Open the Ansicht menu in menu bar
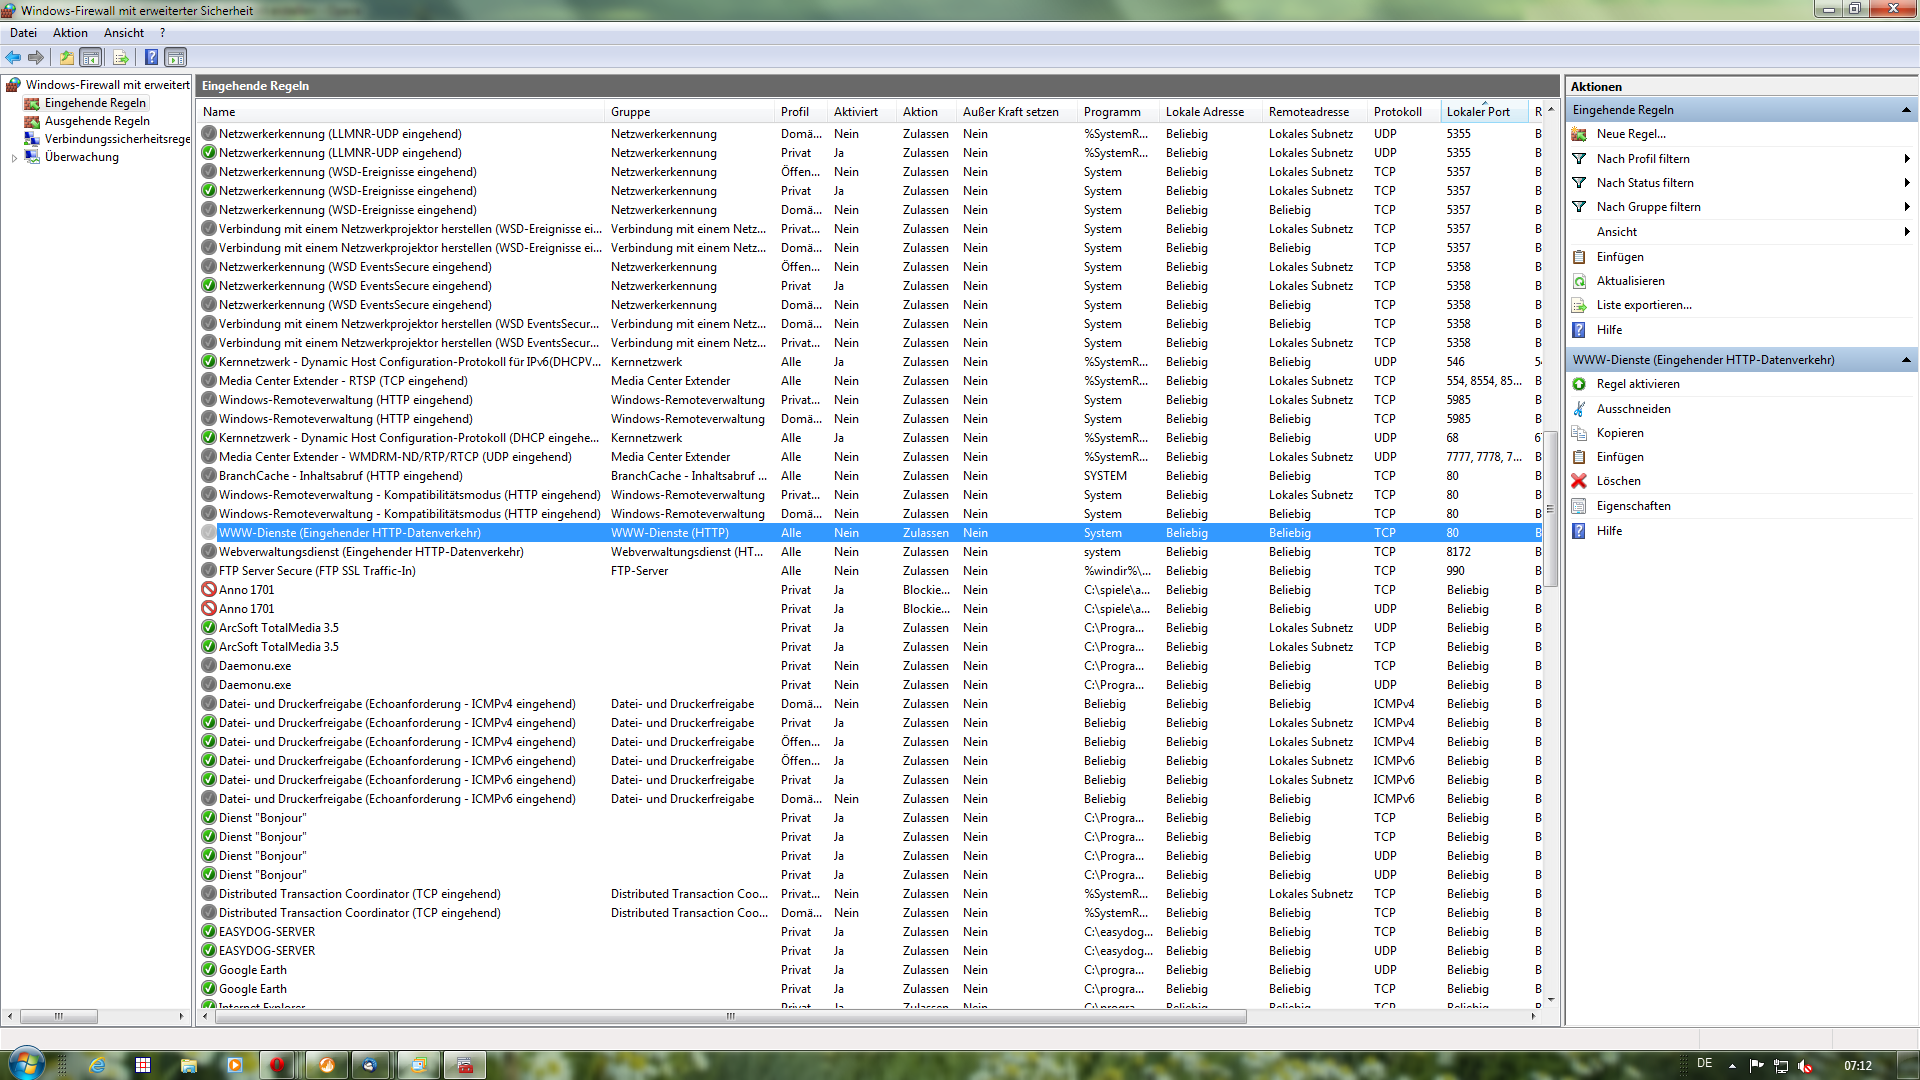The width and height of the screenshot is (1920, 1080). coord(124,33)
